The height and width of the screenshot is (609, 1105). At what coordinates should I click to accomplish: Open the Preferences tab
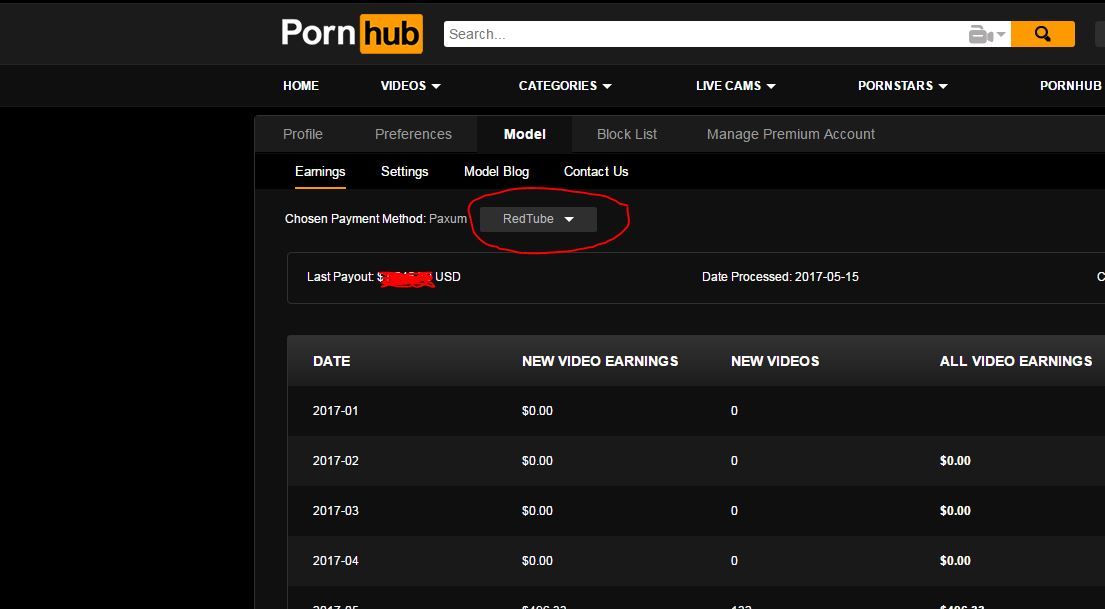tap(413, 134)
